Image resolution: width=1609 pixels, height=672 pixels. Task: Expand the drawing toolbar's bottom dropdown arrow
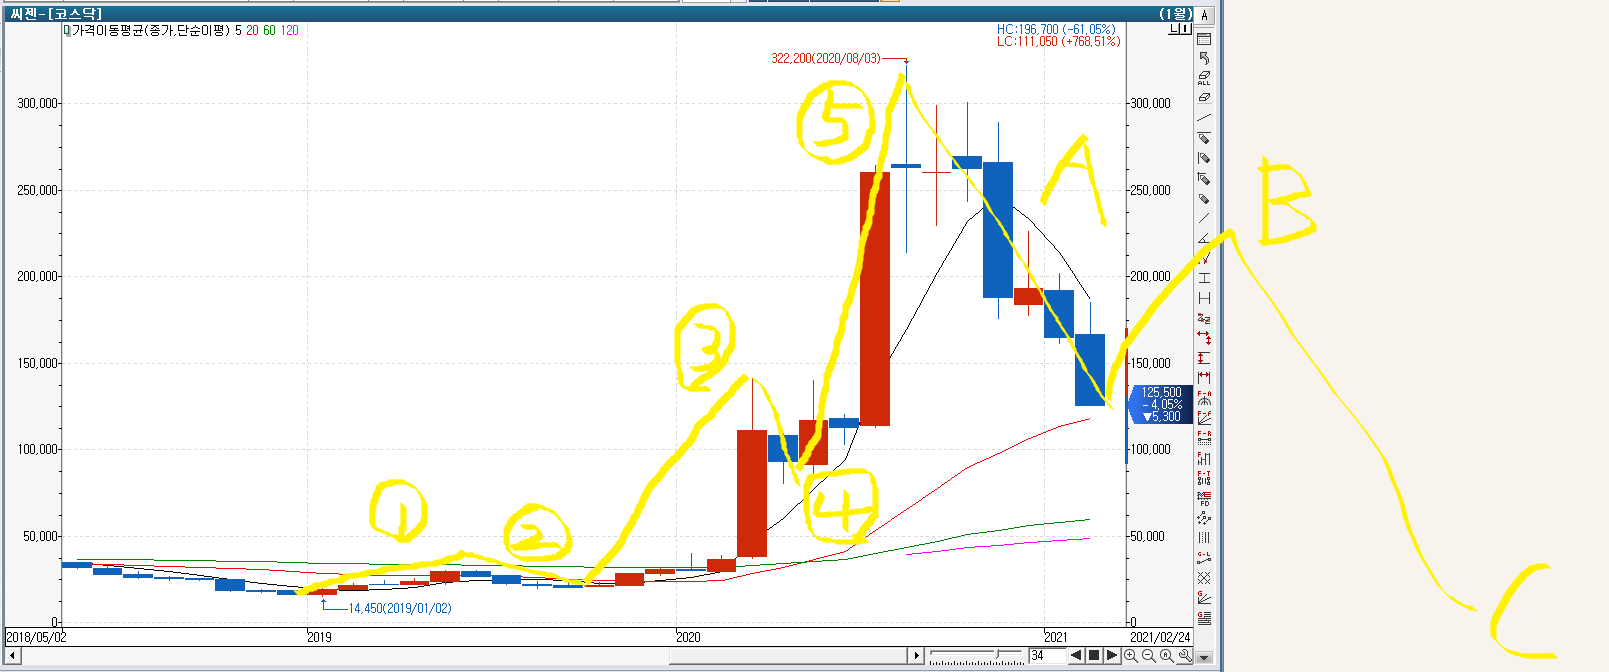(x=1204, y=658)
